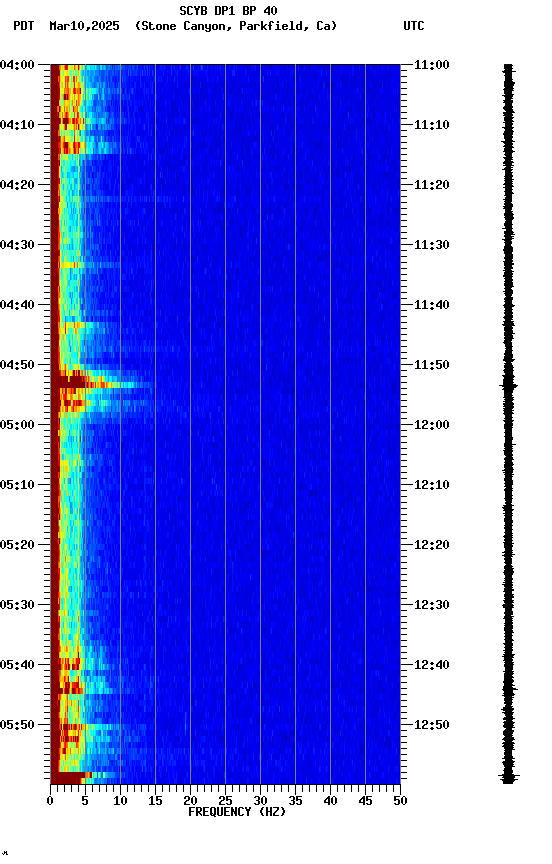Click the 25 Hz frequency tick label
This screenshot has width=552, height=864.
click(225, 801)
